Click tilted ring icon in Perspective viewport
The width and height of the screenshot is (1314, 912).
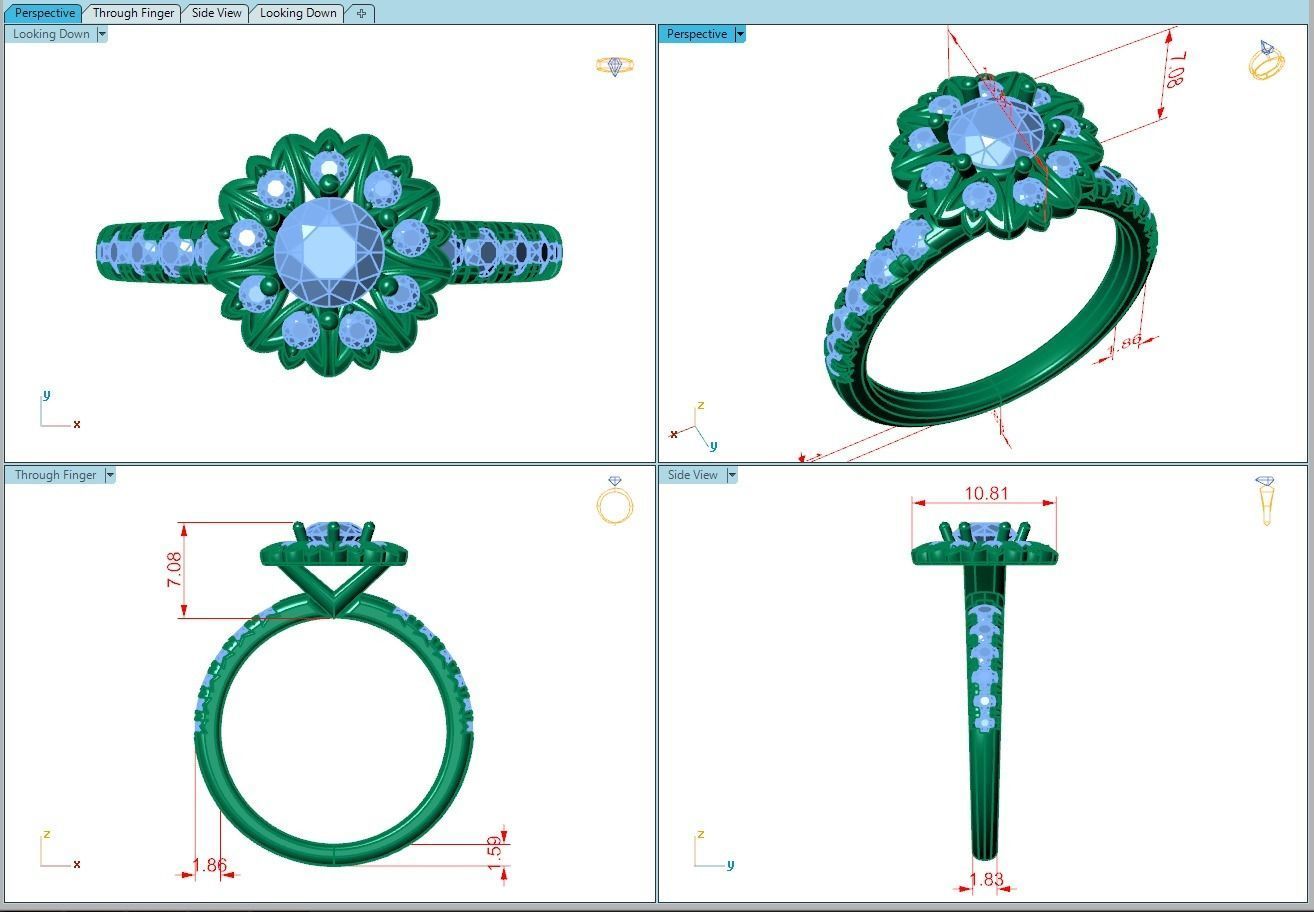[1266, 60]
